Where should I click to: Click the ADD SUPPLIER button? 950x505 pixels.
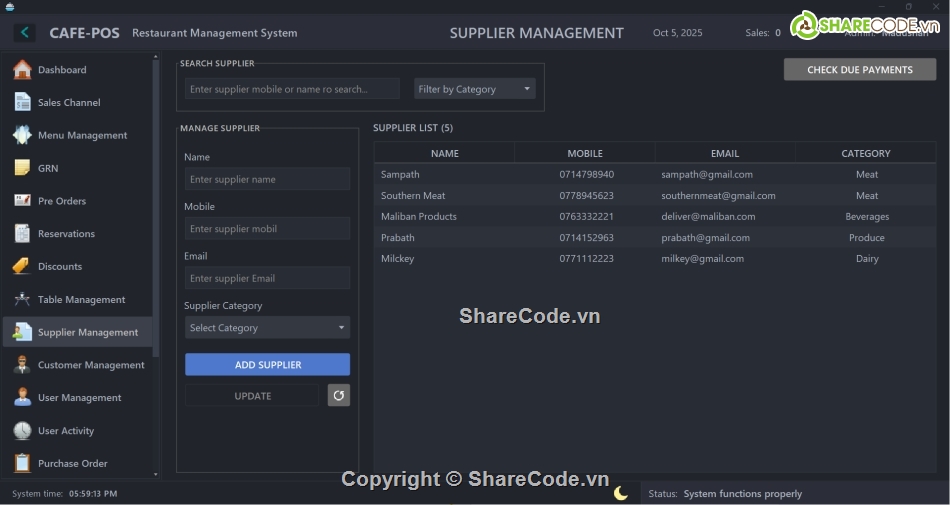point(267,365)
